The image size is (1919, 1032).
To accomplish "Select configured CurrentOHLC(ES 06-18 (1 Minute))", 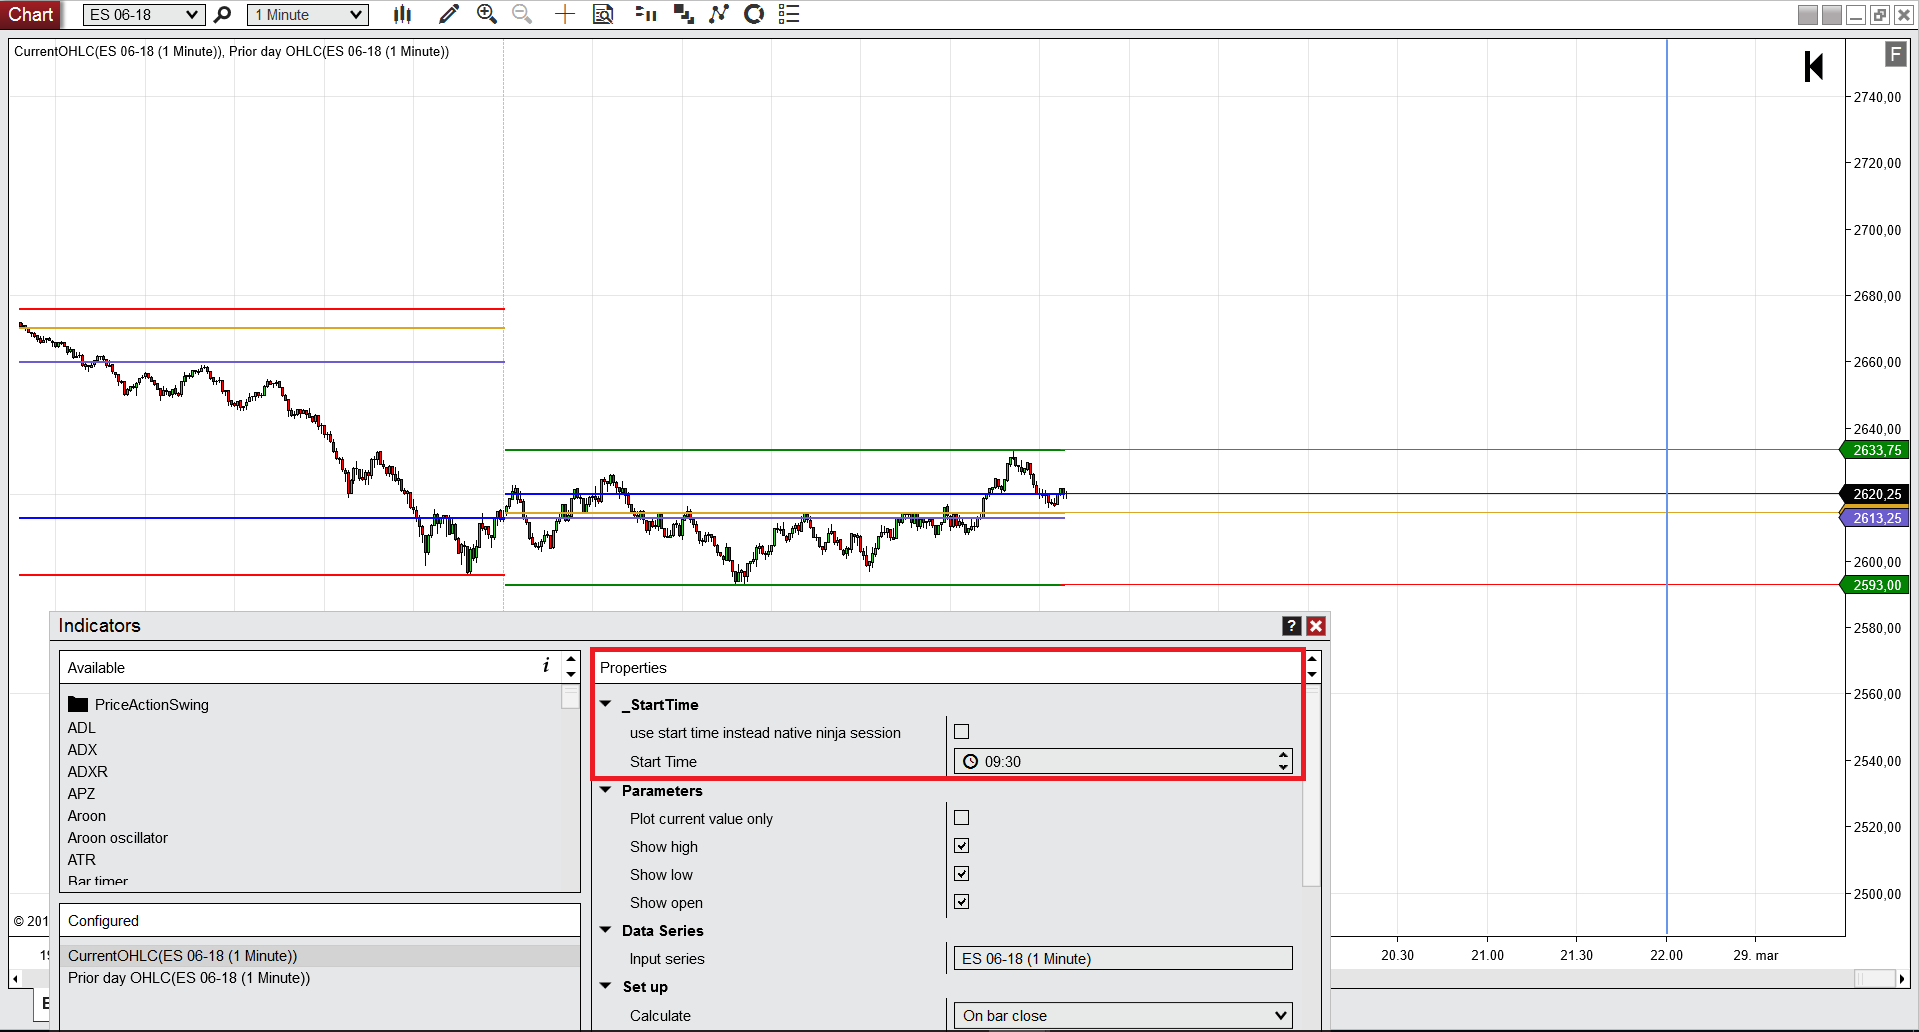I will coord(320,956).
